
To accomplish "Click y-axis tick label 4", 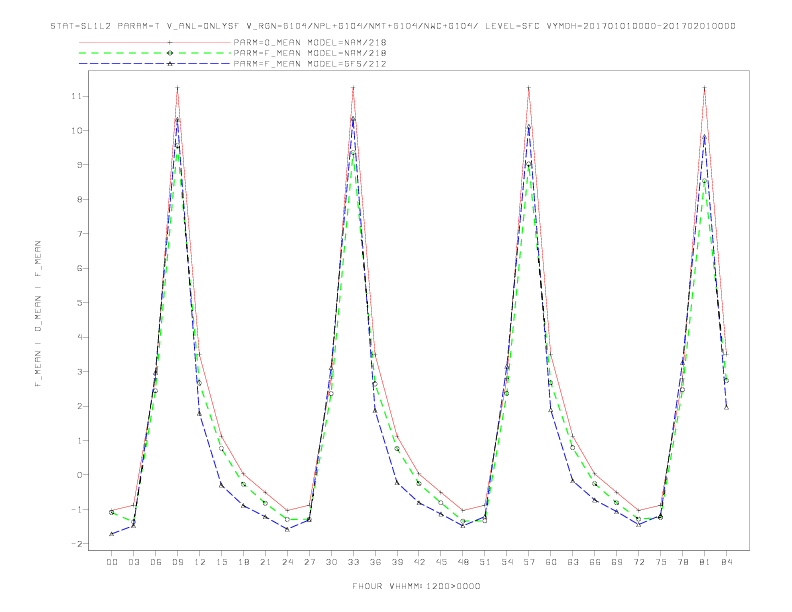I will (x=80, y=337).
